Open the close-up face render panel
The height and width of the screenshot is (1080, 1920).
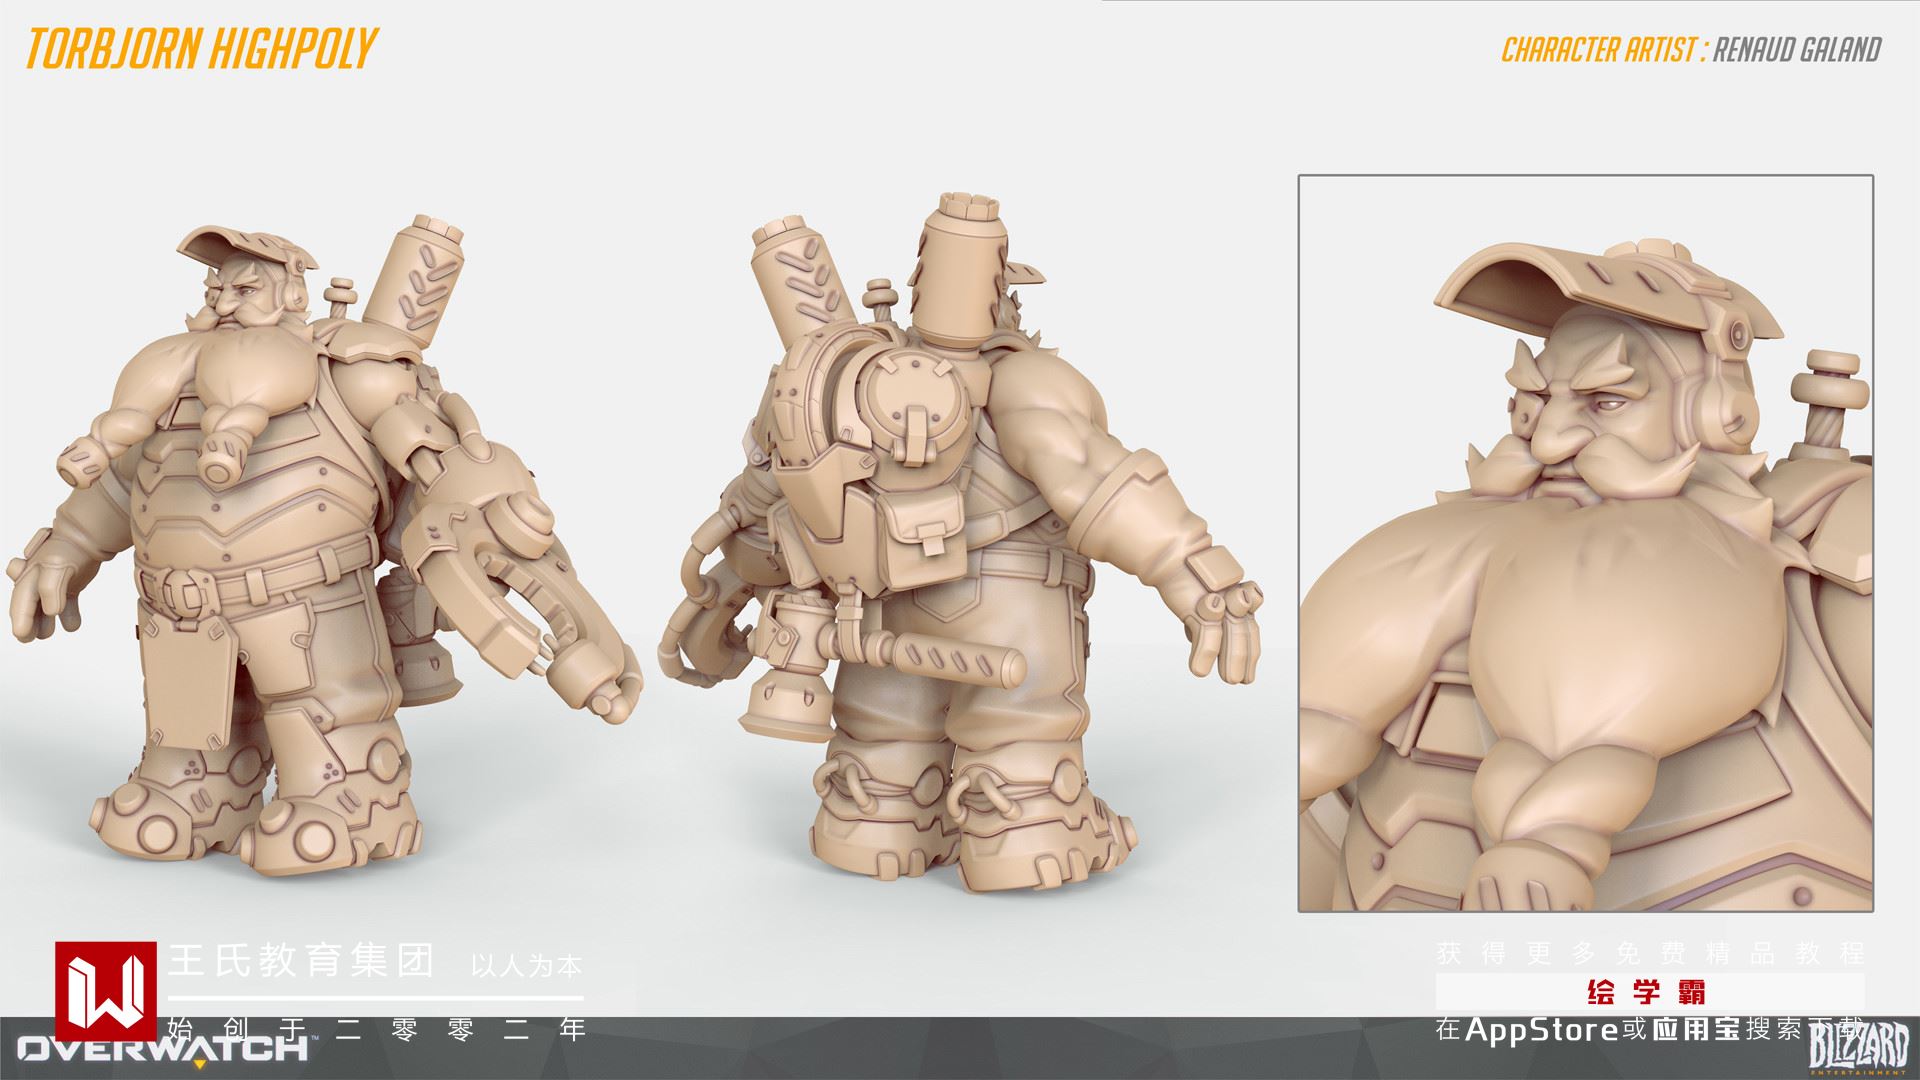[1585, 543]
